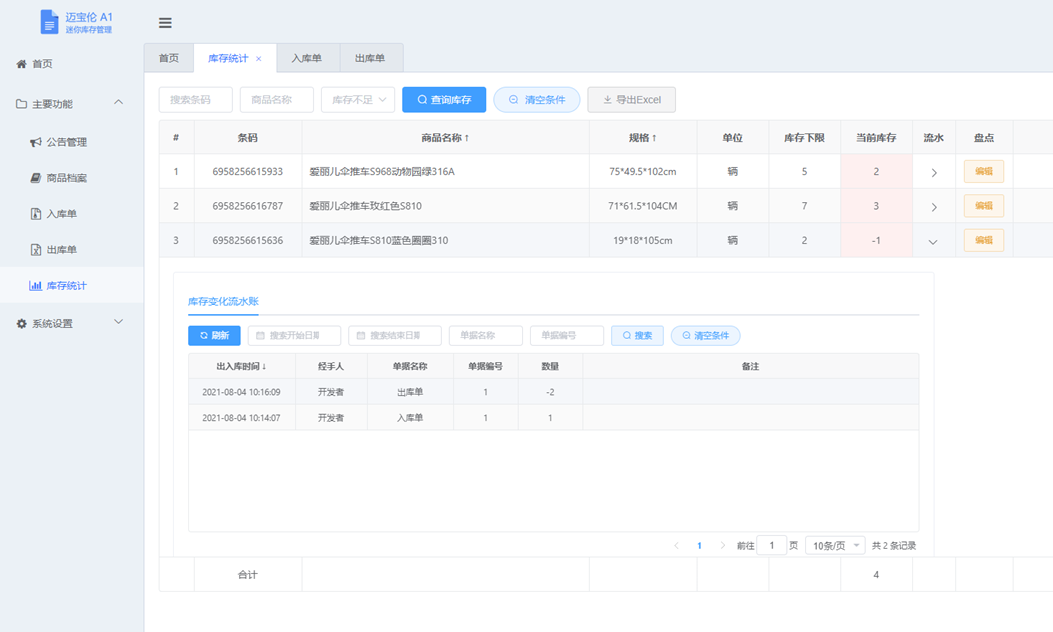Image resolution: width=1053 pixels, height=632 pixels.
Task: Switch to the 首页 tab
Action: coord(169,58)
